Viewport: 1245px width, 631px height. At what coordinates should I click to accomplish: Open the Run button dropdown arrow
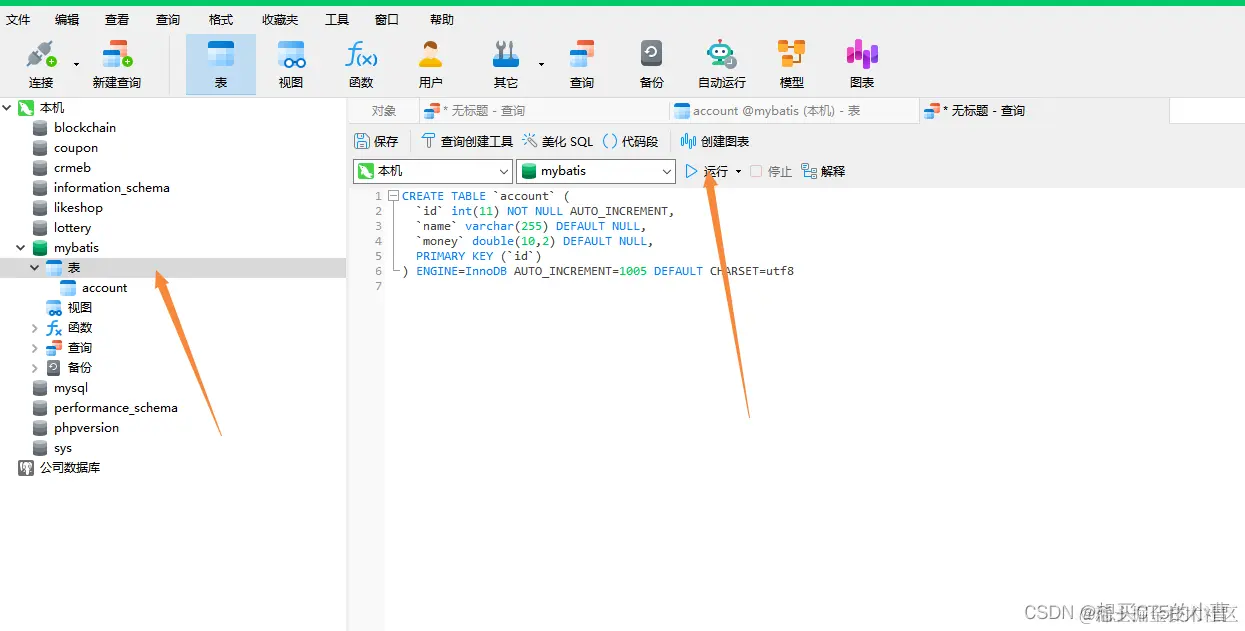click(x=739, y=171)
